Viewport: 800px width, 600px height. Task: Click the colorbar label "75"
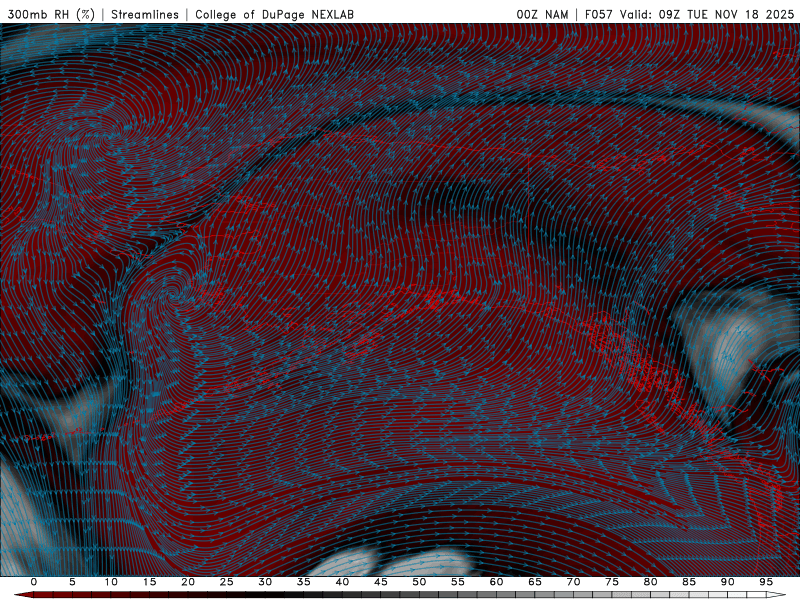click(612, 582)
